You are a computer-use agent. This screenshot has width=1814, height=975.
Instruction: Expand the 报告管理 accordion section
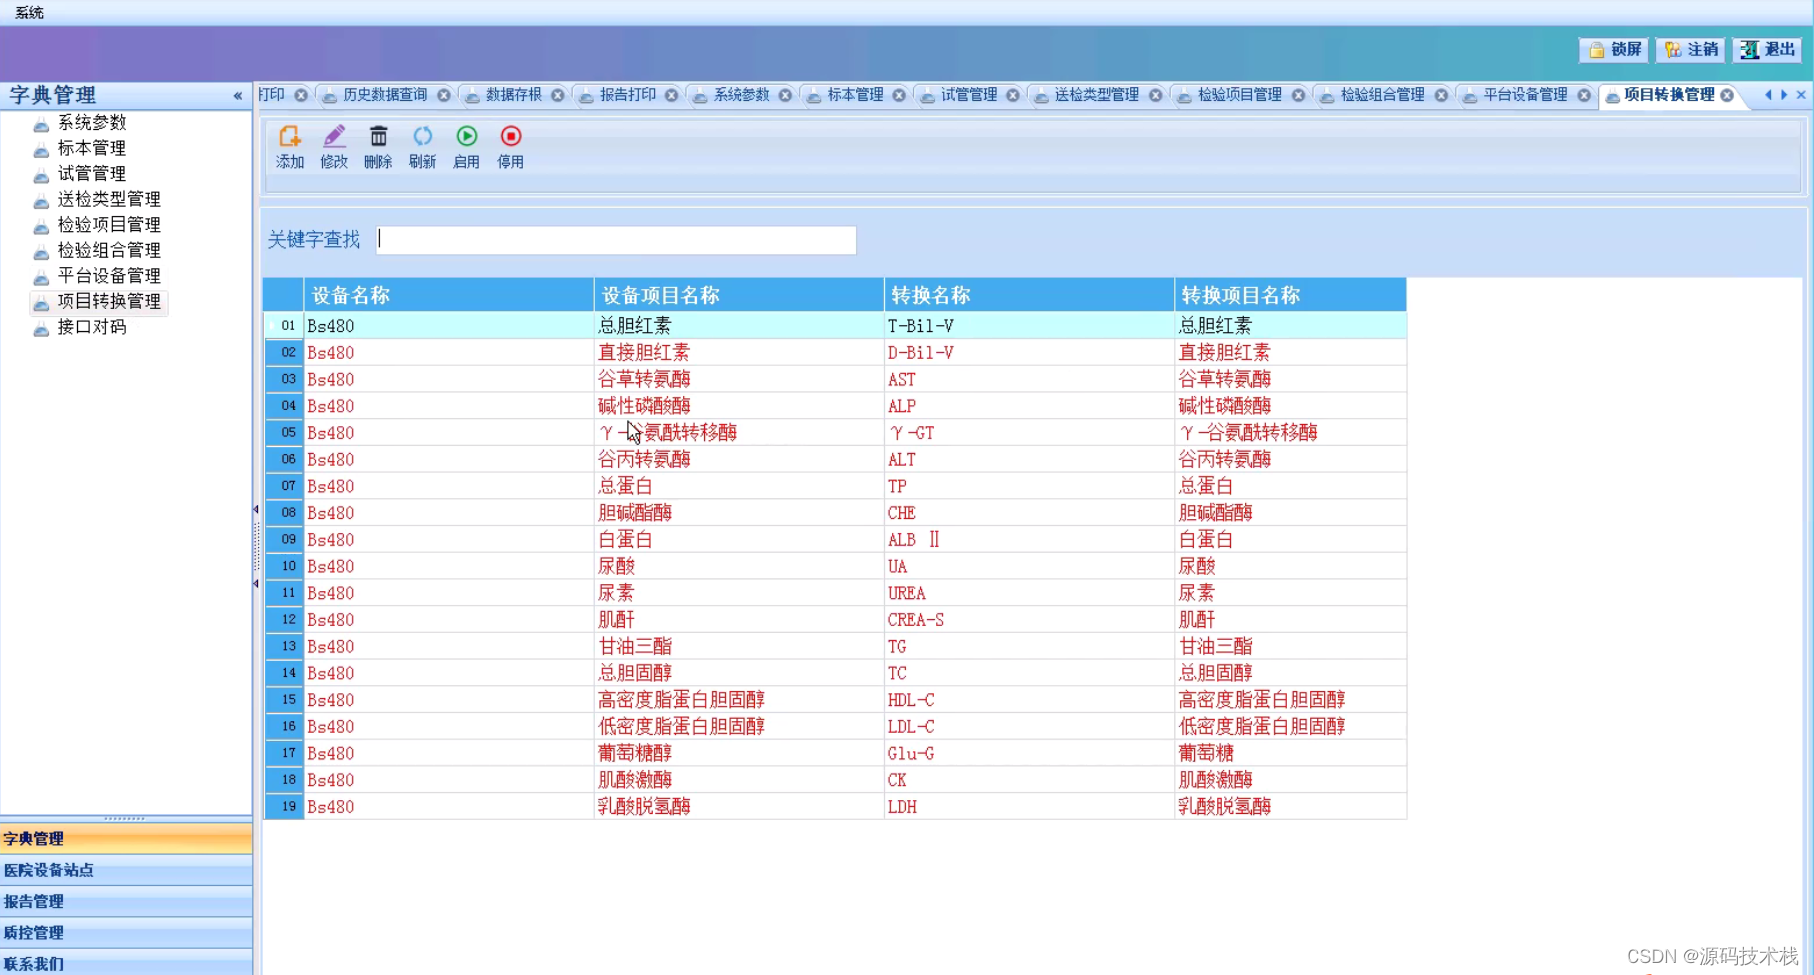pos(126,901)
